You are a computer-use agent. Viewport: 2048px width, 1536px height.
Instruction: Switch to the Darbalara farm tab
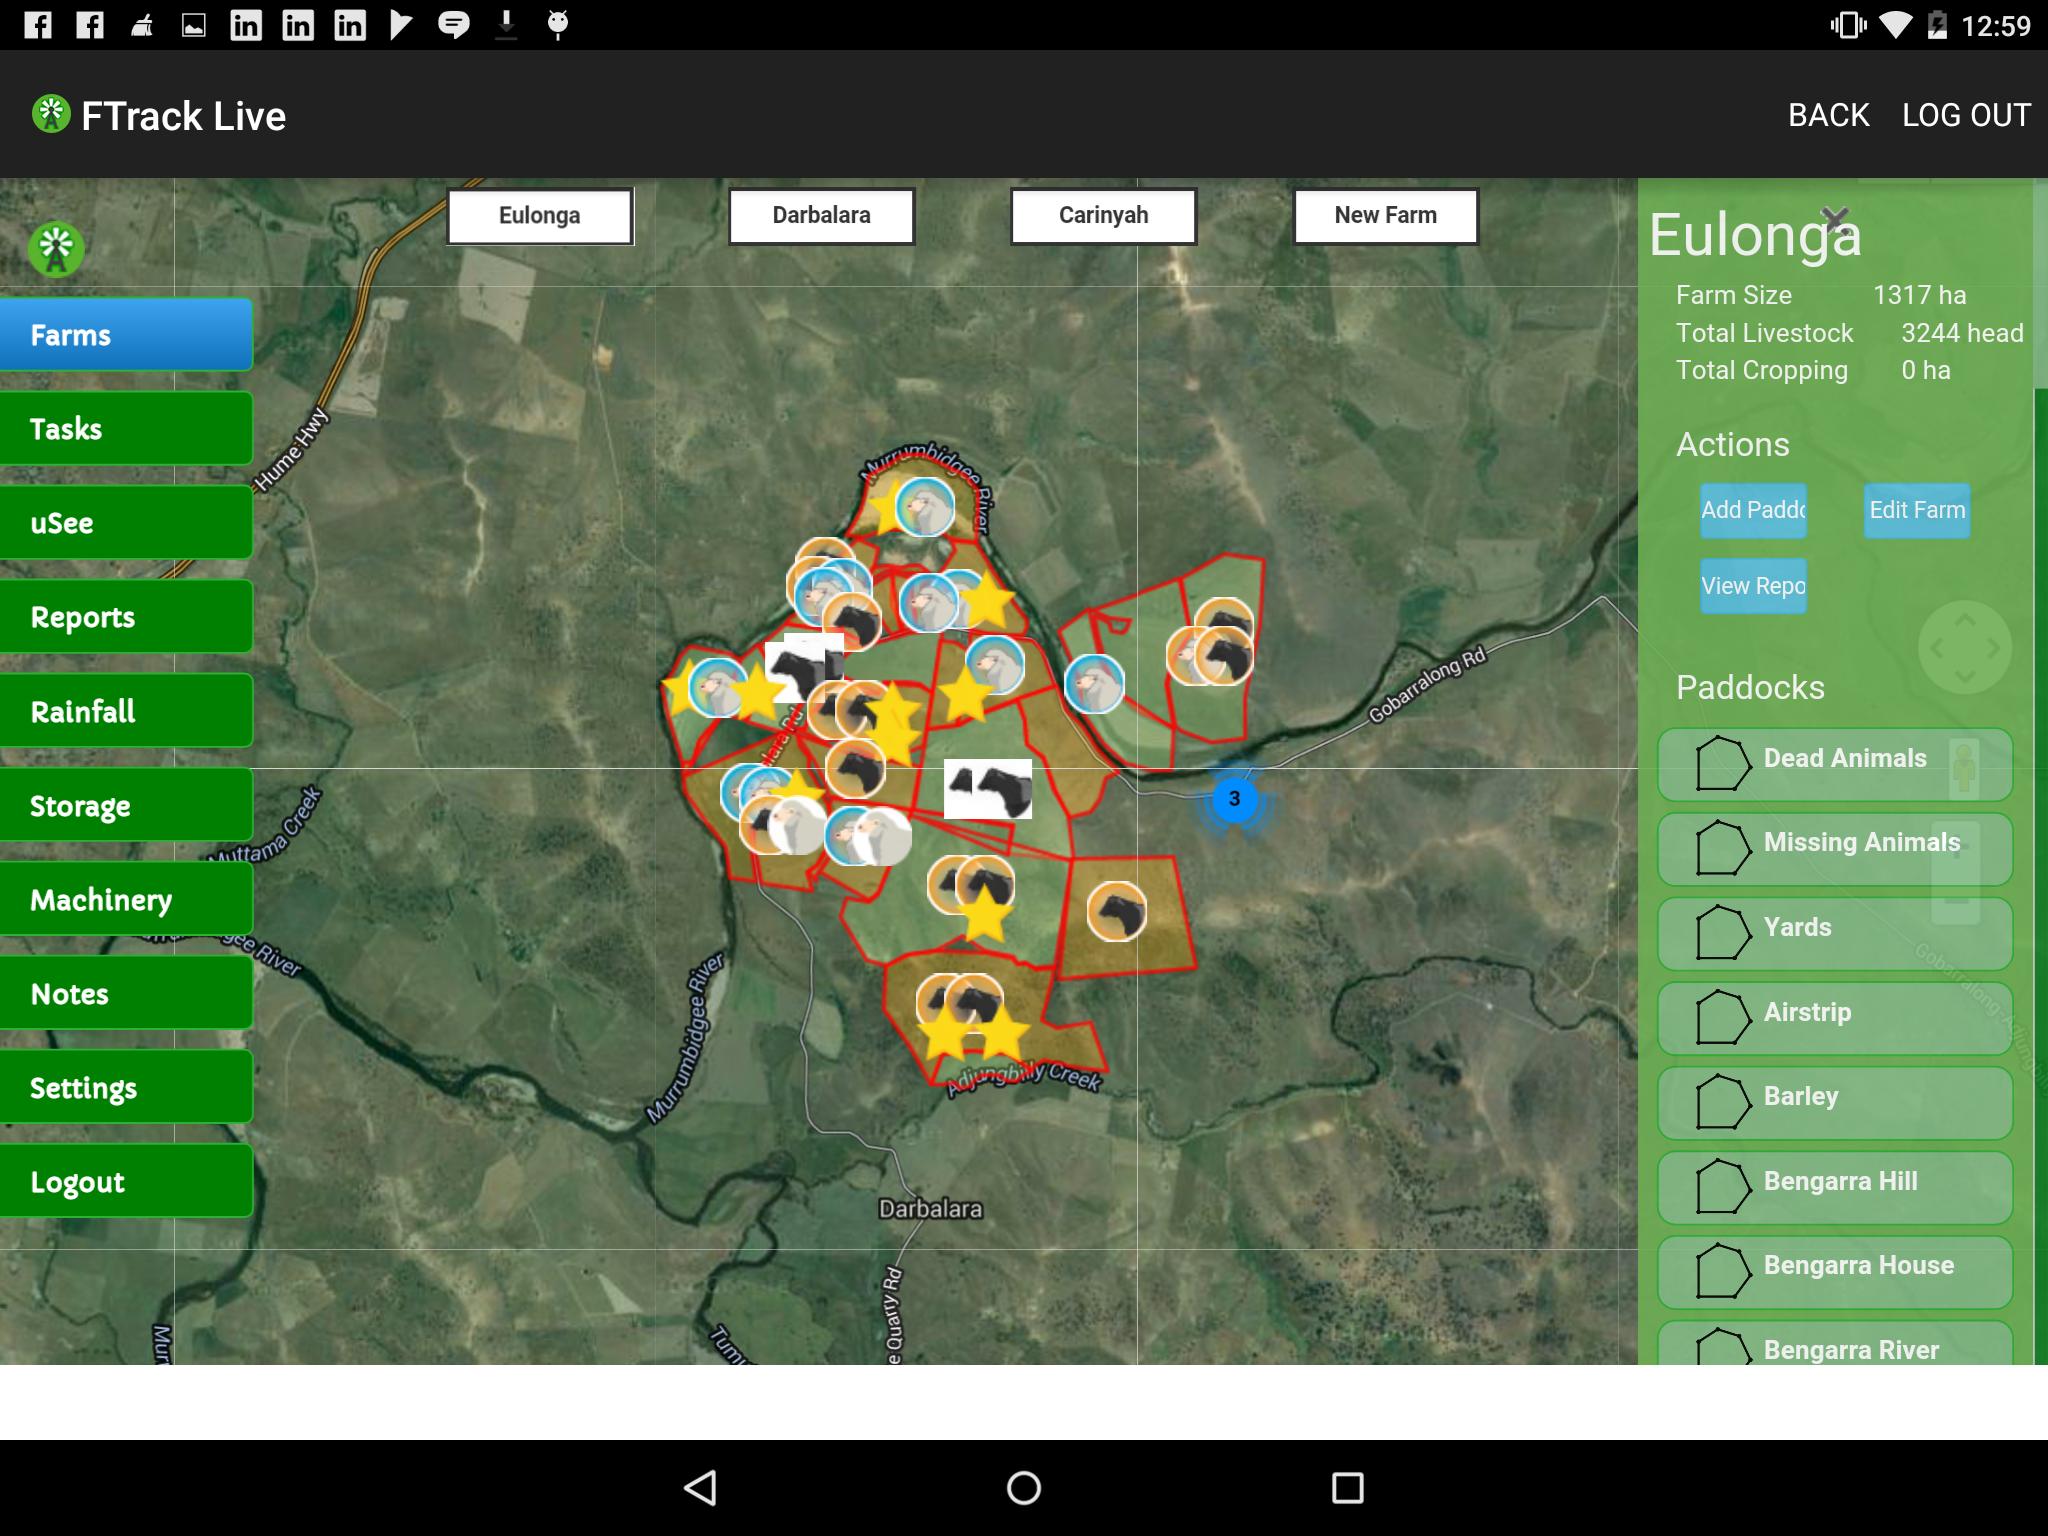821,216
